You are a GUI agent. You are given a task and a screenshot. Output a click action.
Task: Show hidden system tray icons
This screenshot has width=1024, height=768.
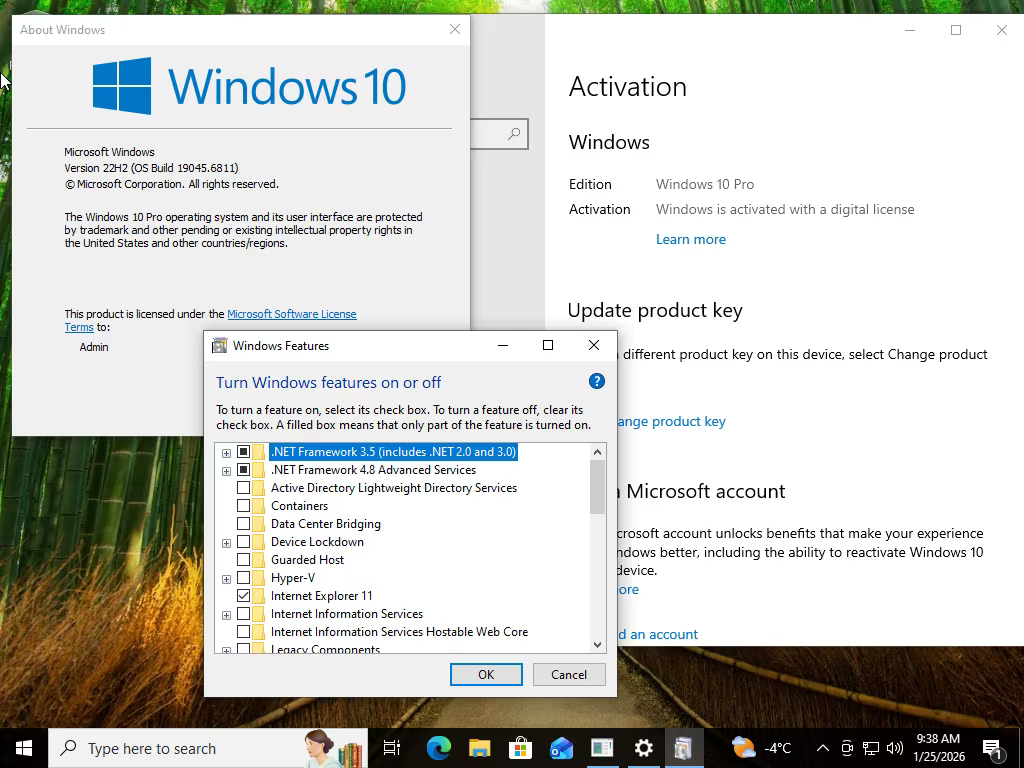click(x=823, y=748)
